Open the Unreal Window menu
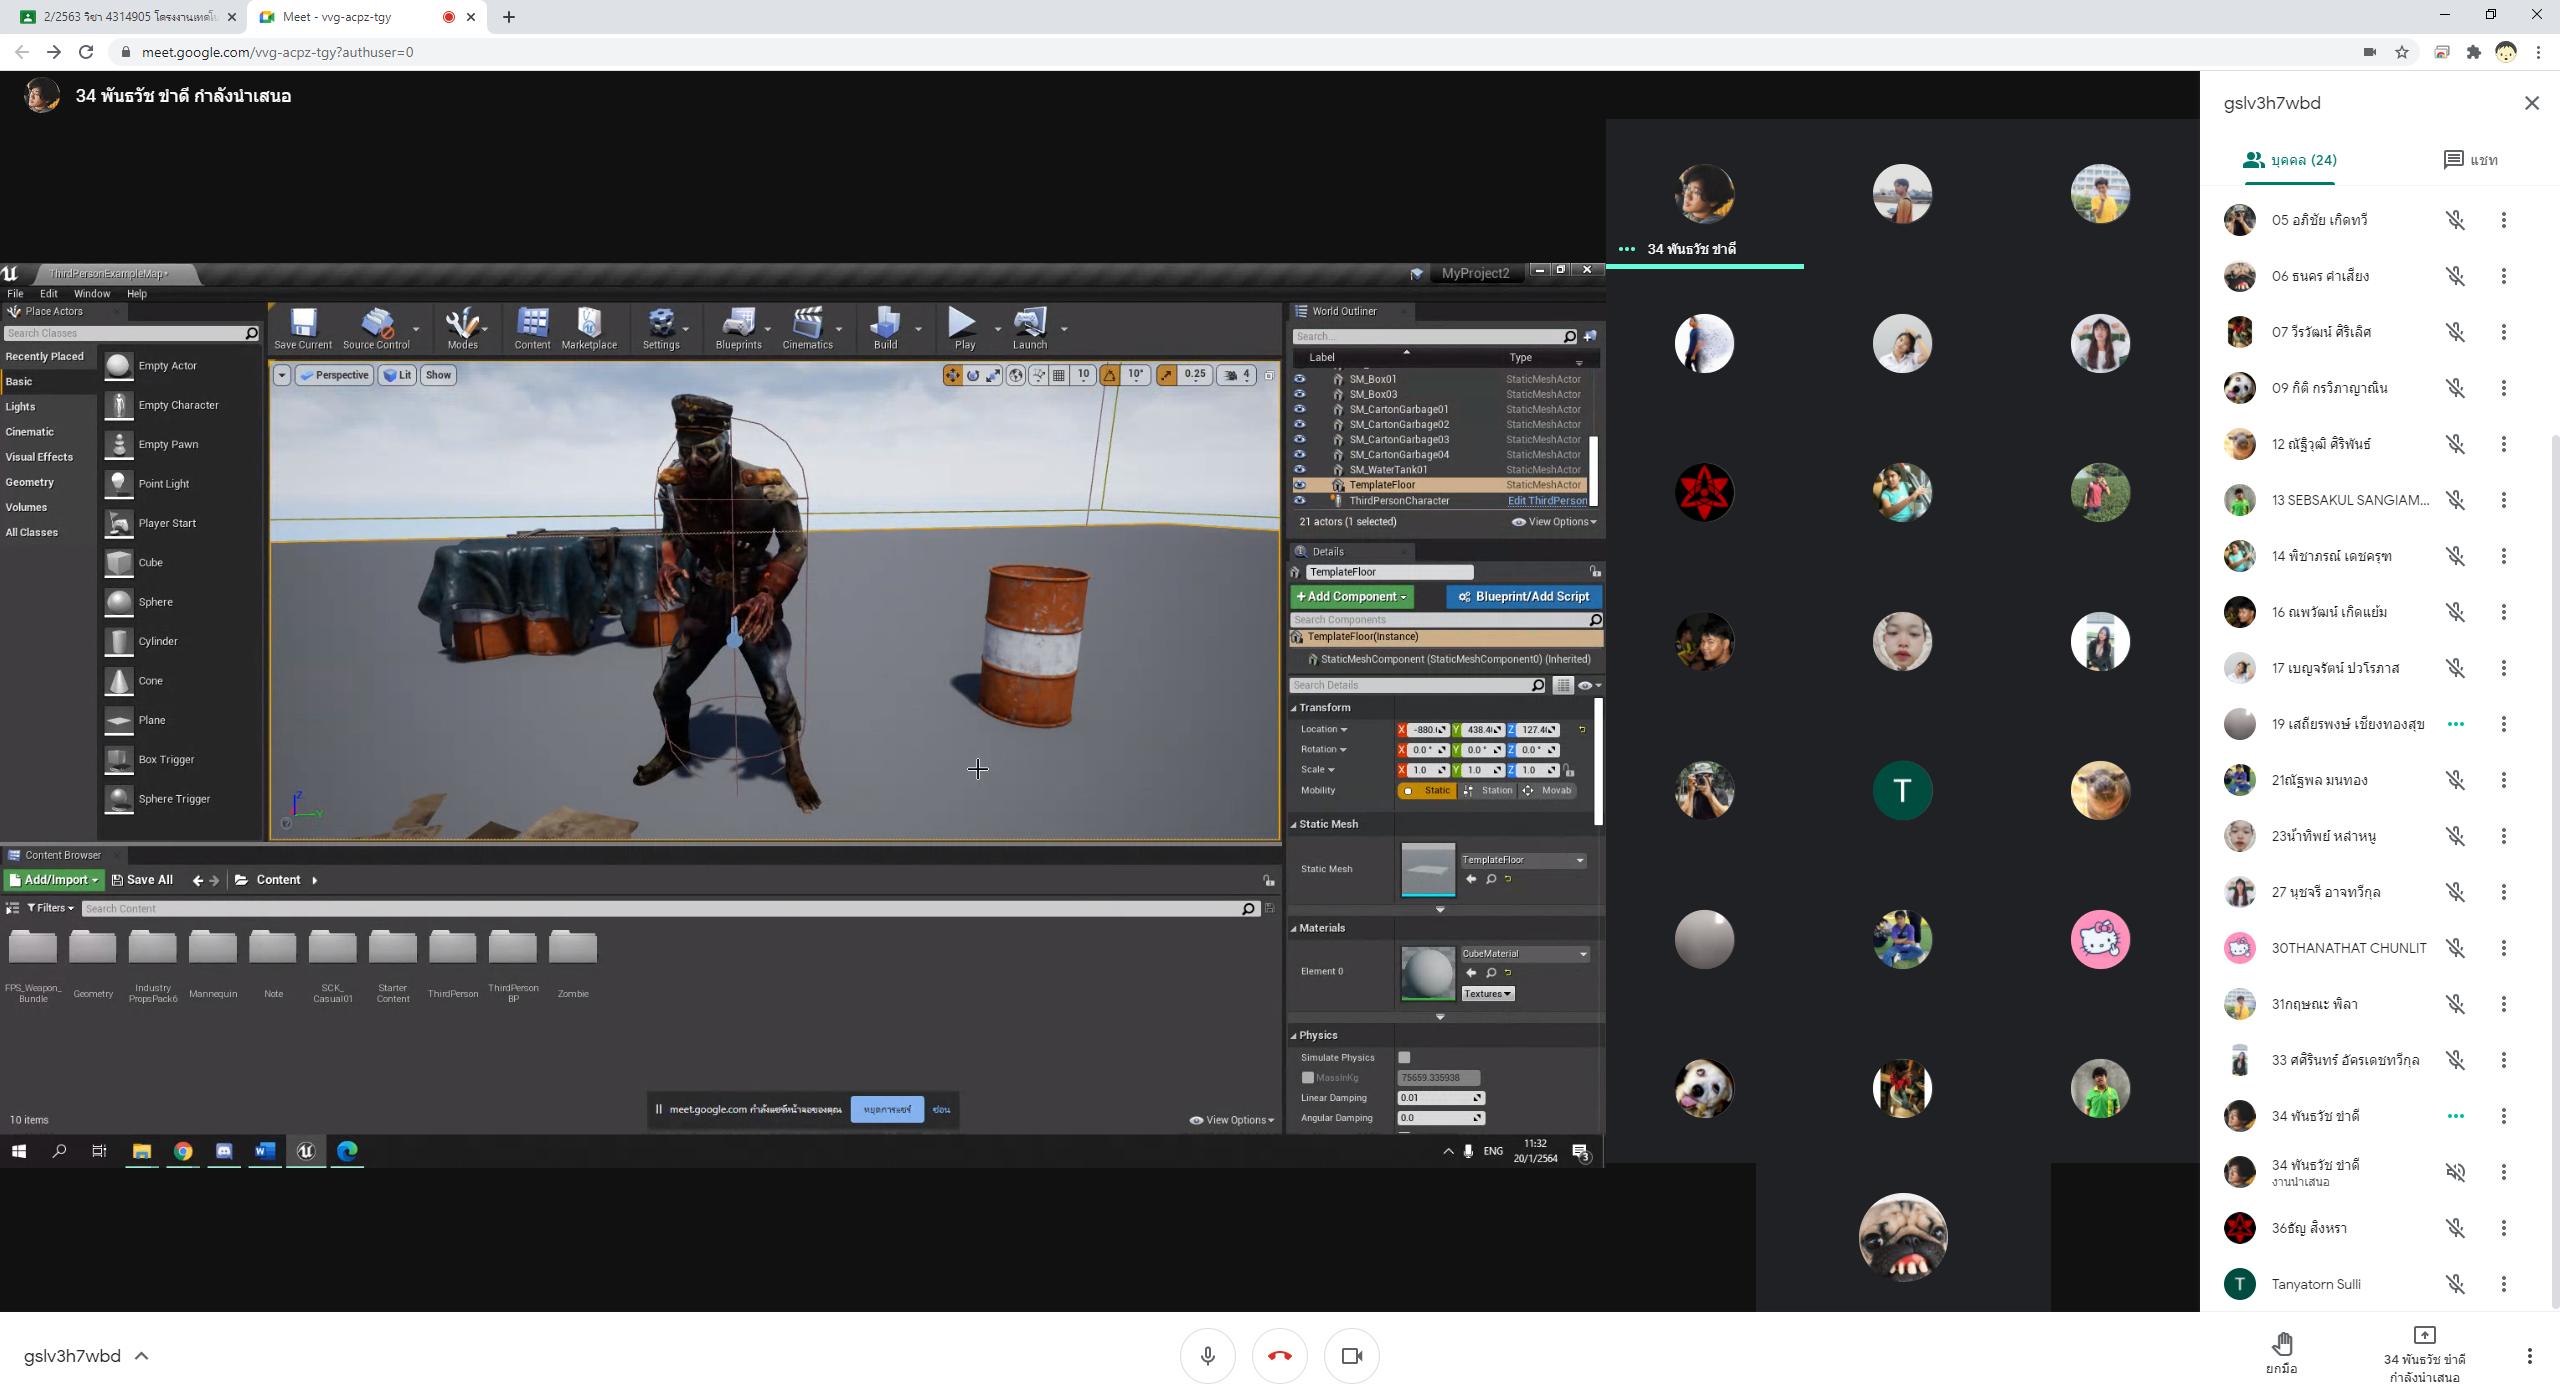Screen dimensions: 2560x1400 click(x=91, y=293)
